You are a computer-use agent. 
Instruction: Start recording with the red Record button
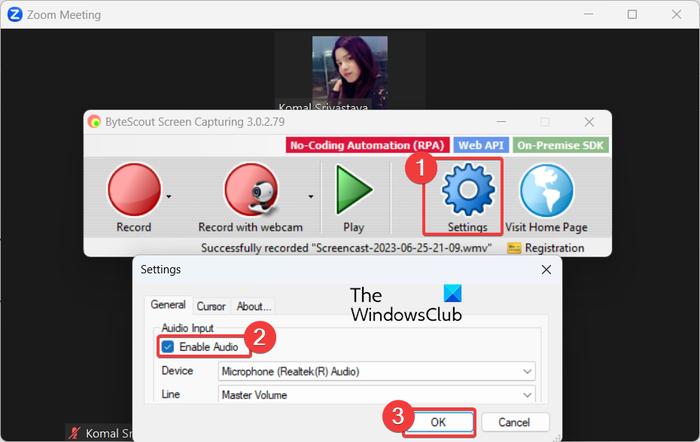134,190
